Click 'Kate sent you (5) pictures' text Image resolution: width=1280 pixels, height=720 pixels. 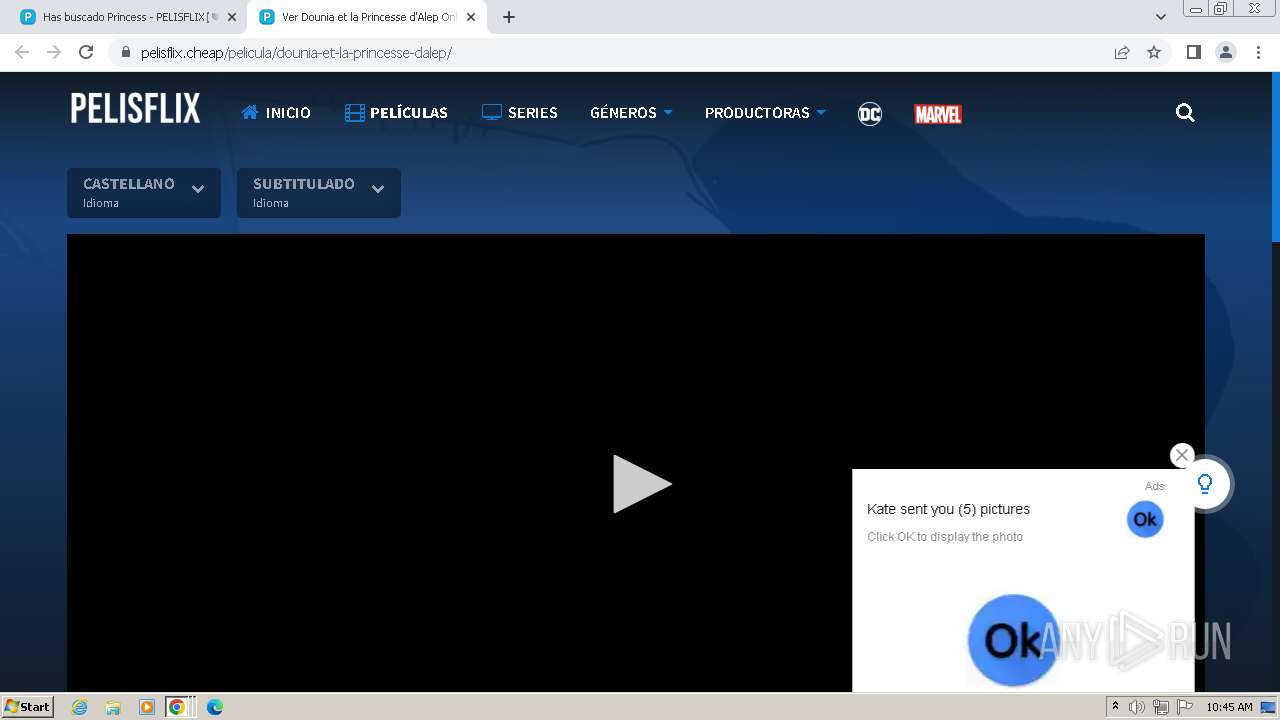click(x=948, y=509)
